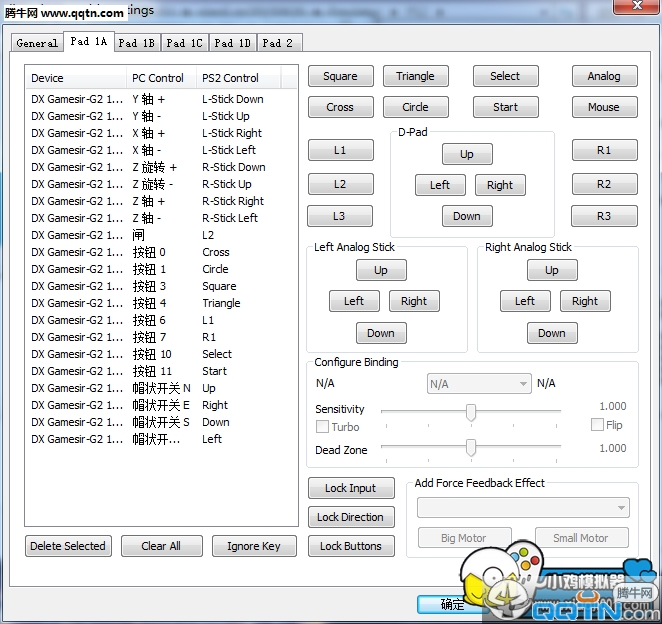Screen dimensions: 662x624
Task: Select the Pad 2 tab
Action: 278,43
